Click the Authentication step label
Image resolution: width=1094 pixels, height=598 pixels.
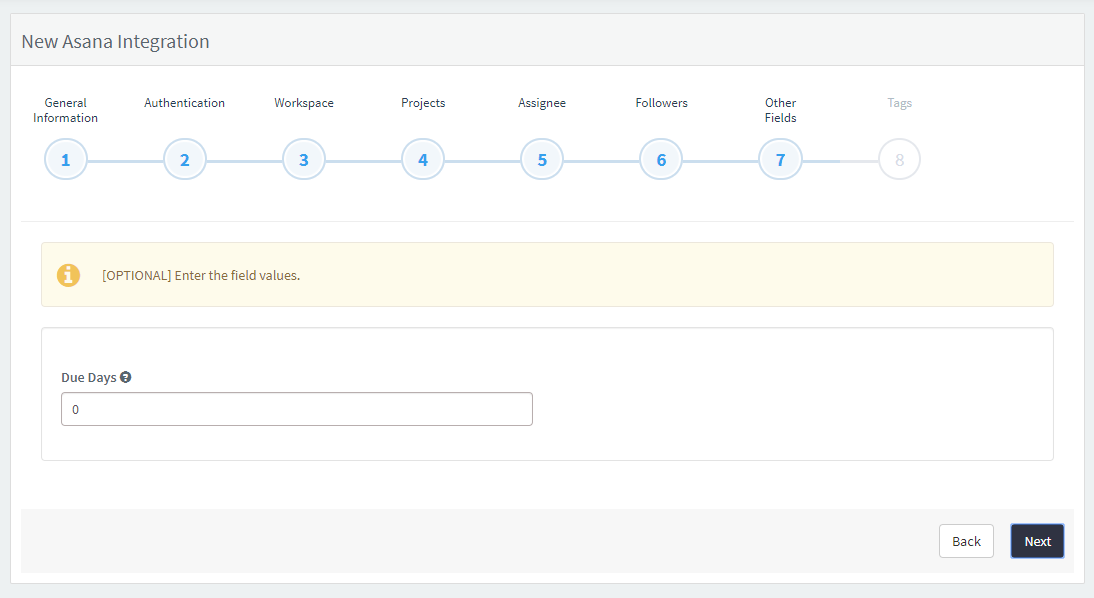[x=184, y=103]
